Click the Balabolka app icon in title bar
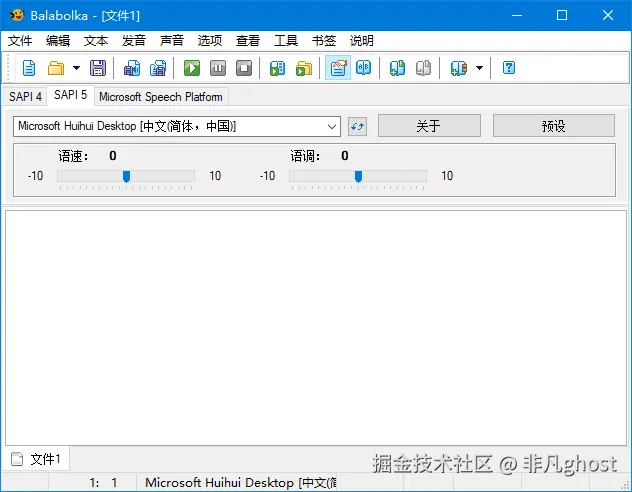Viewport: 632px width, 492px height. coord(17,15)
